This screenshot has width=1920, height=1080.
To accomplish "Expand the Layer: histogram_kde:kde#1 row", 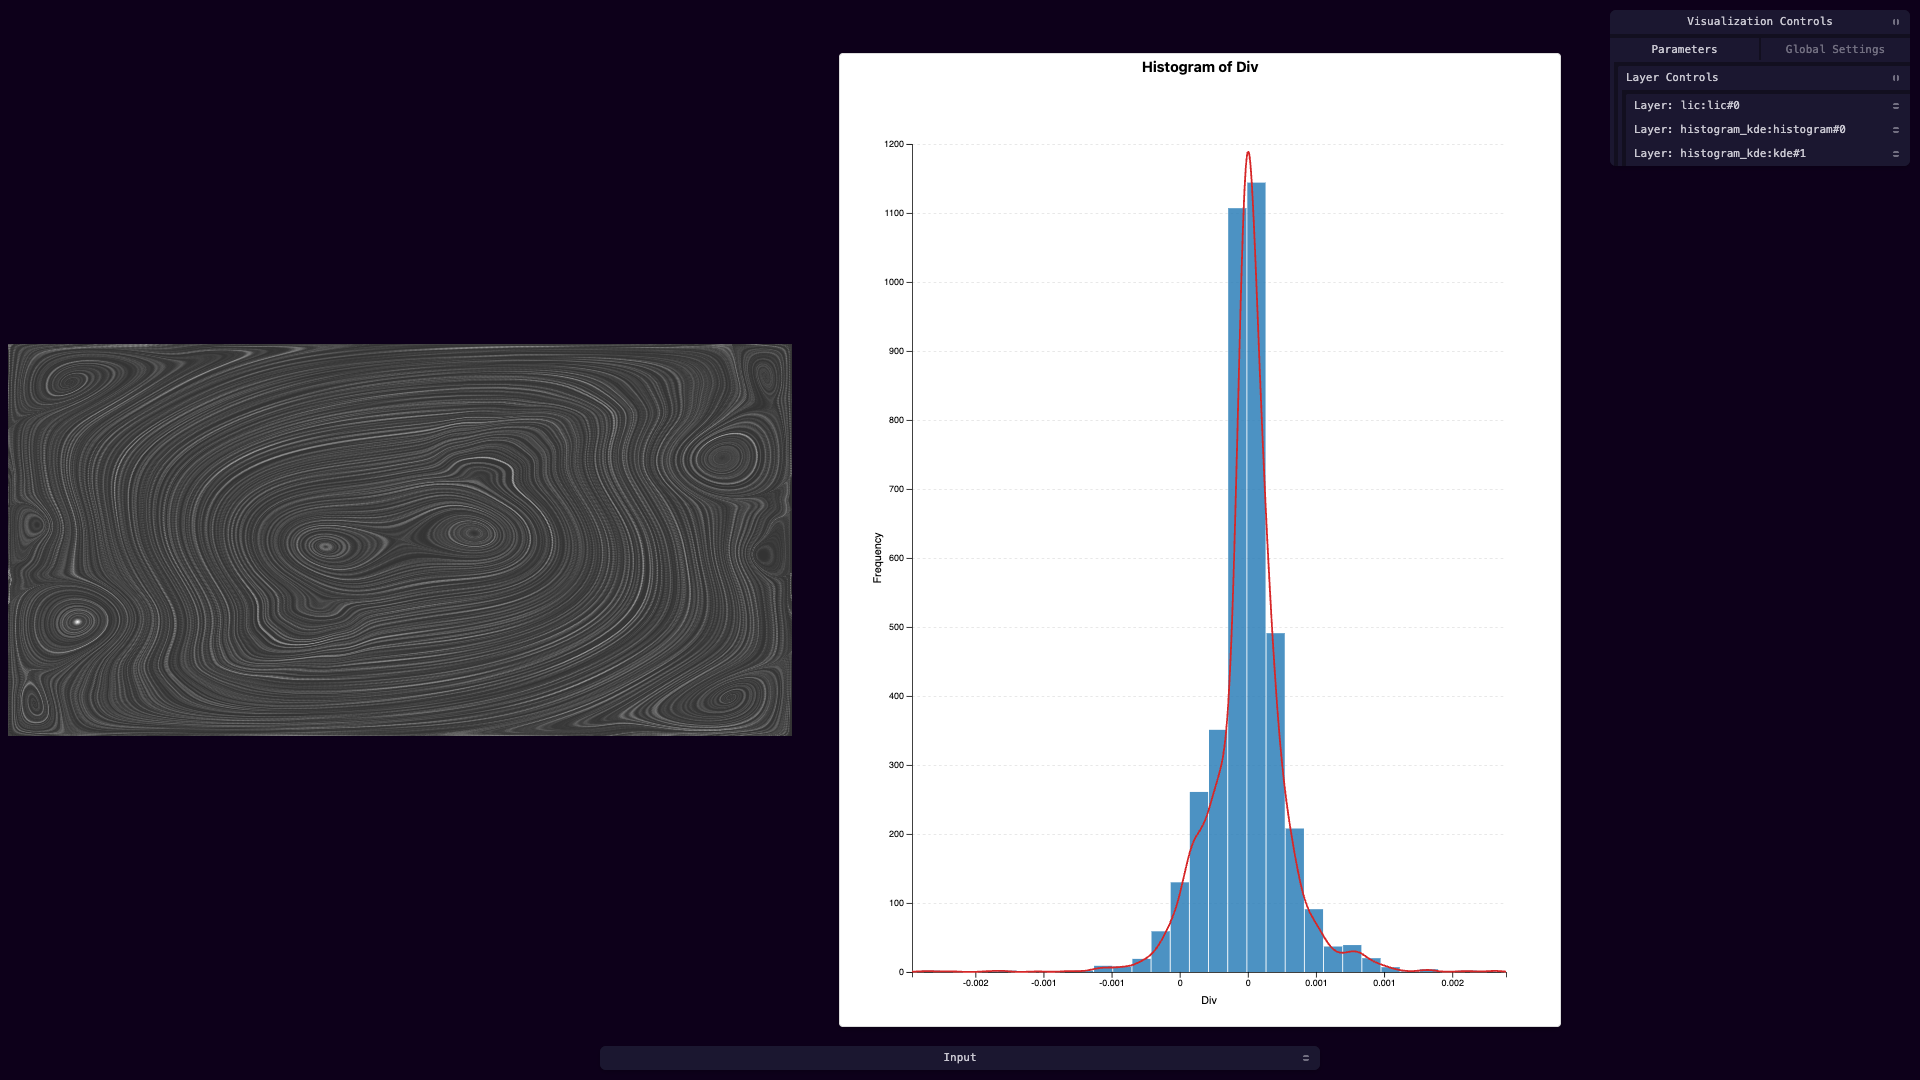I will [x=1766, y=154].
